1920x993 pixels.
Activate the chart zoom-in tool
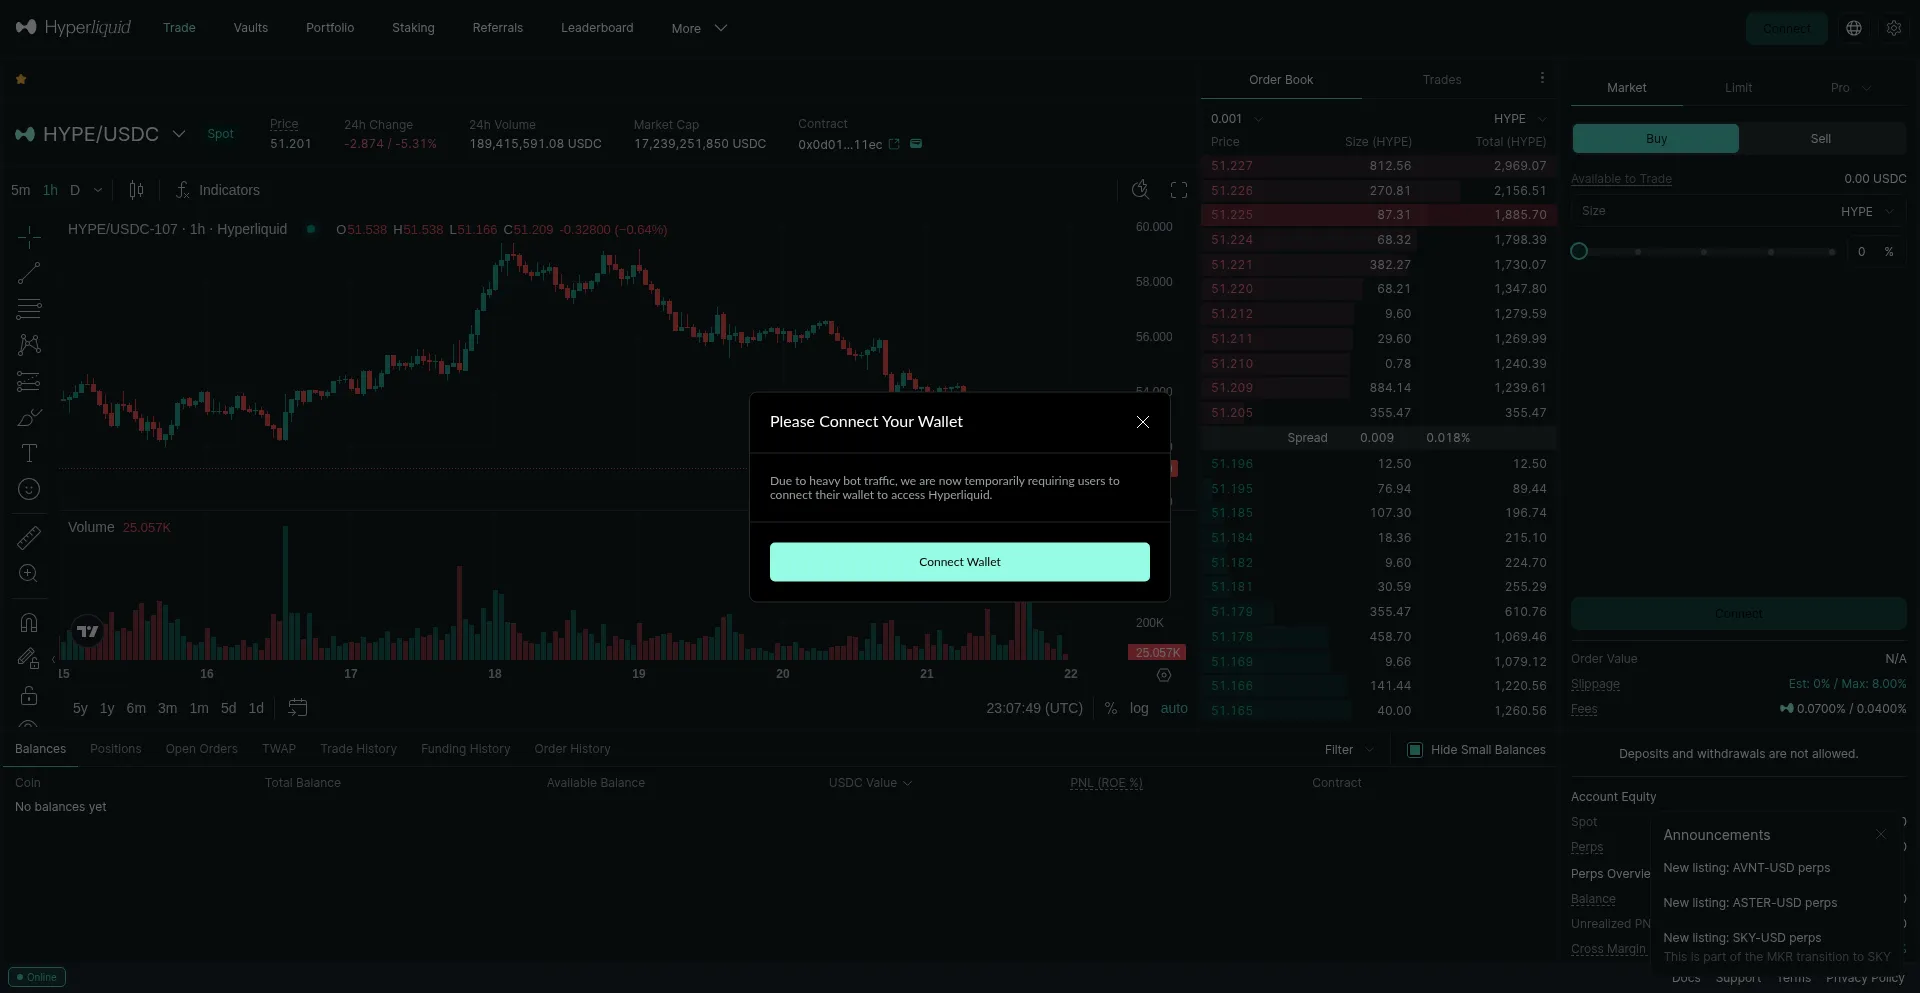[29, 574]
